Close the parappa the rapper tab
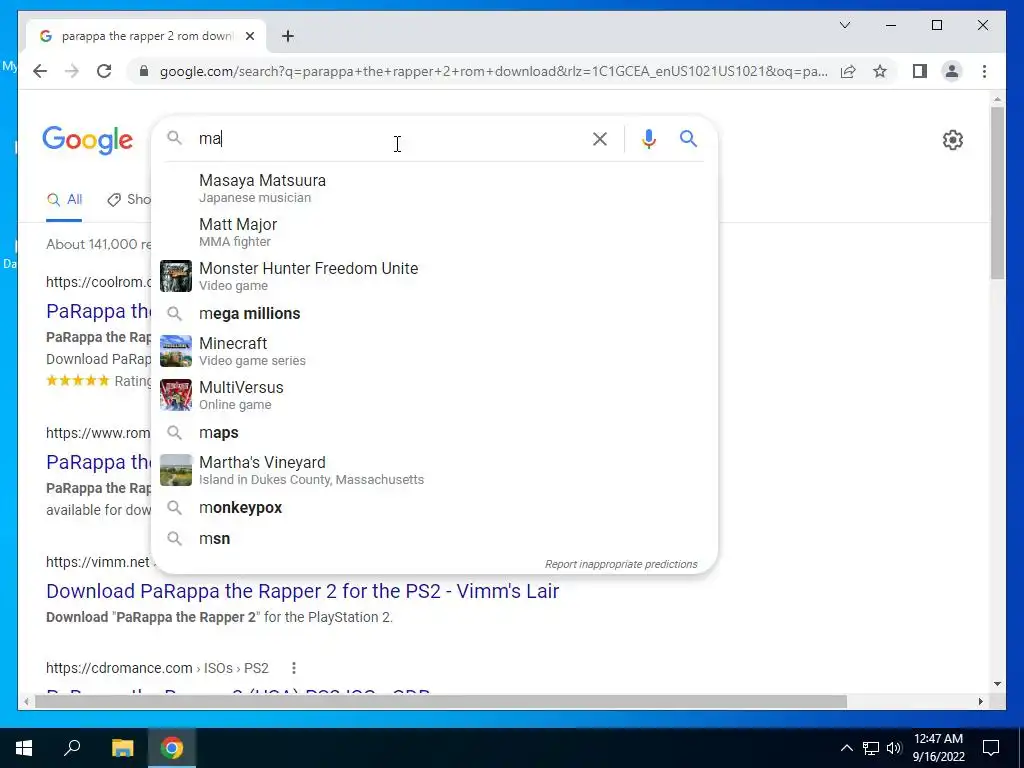This screenshot has height=768, width=1024. [249, 36]
